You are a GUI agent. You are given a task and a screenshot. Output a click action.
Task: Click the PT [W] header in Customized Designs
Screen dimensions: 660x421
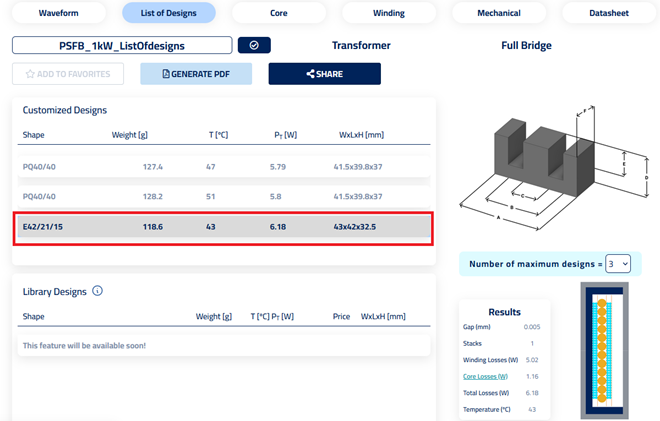pyautogui.click(x=285, y=135)
